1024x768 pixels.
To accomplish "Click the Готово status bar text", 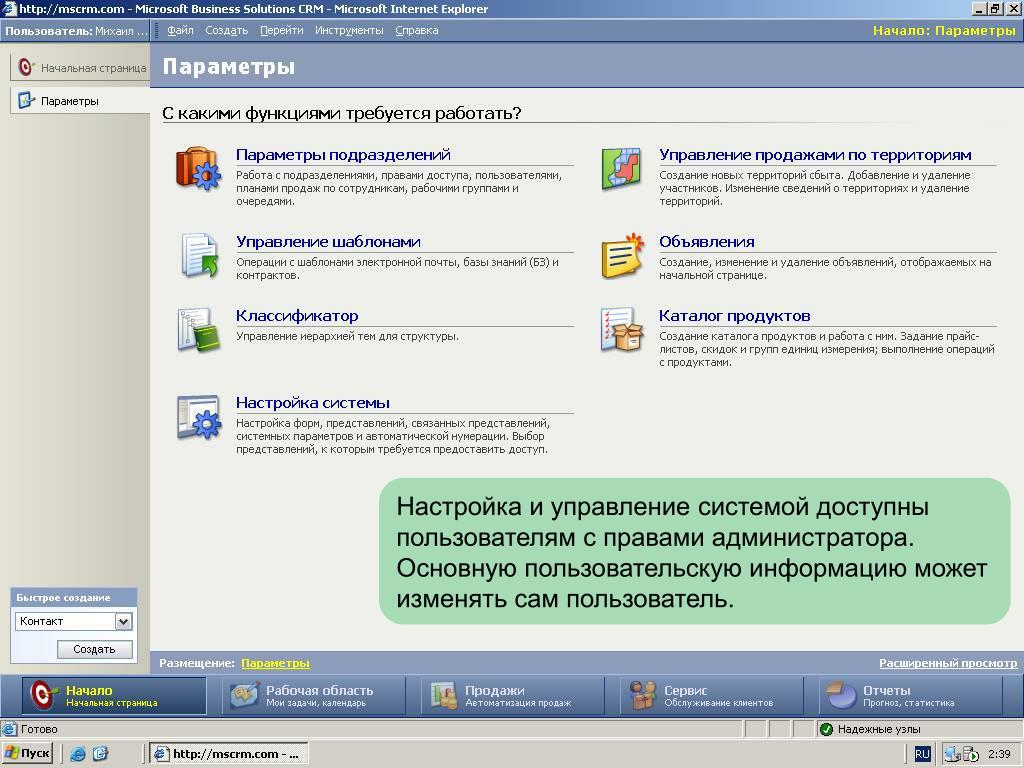I will coord(39,729).
